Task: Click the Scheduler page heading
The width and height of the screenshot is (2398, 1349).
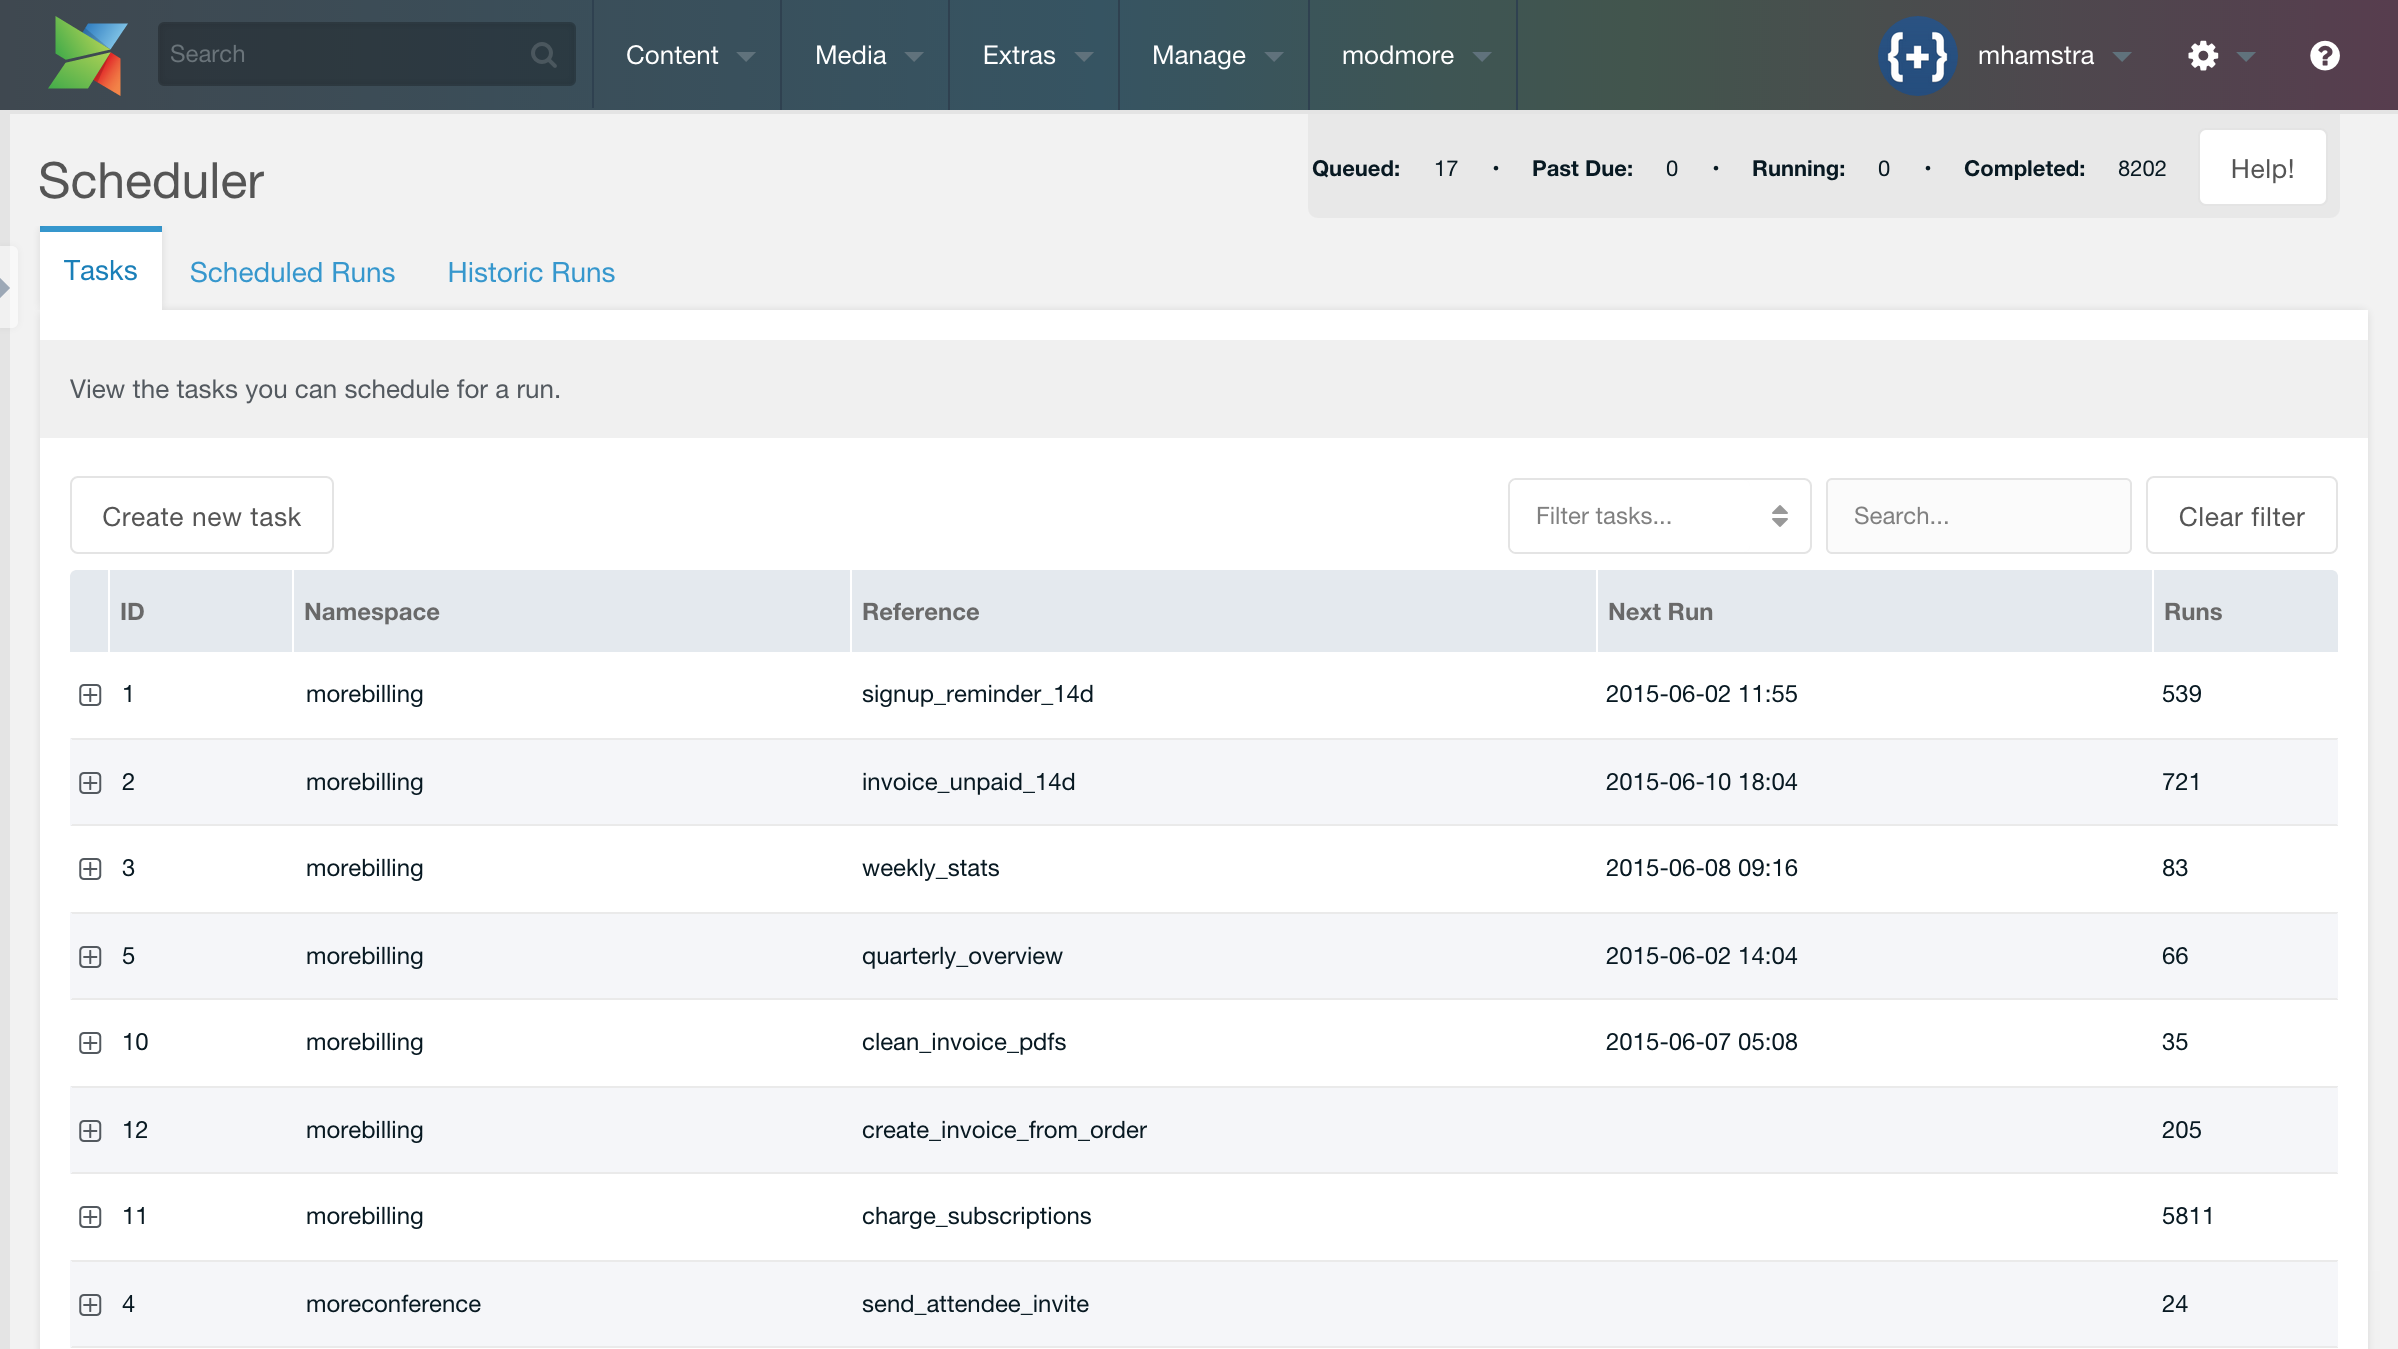Action: [x=151, y=181]
